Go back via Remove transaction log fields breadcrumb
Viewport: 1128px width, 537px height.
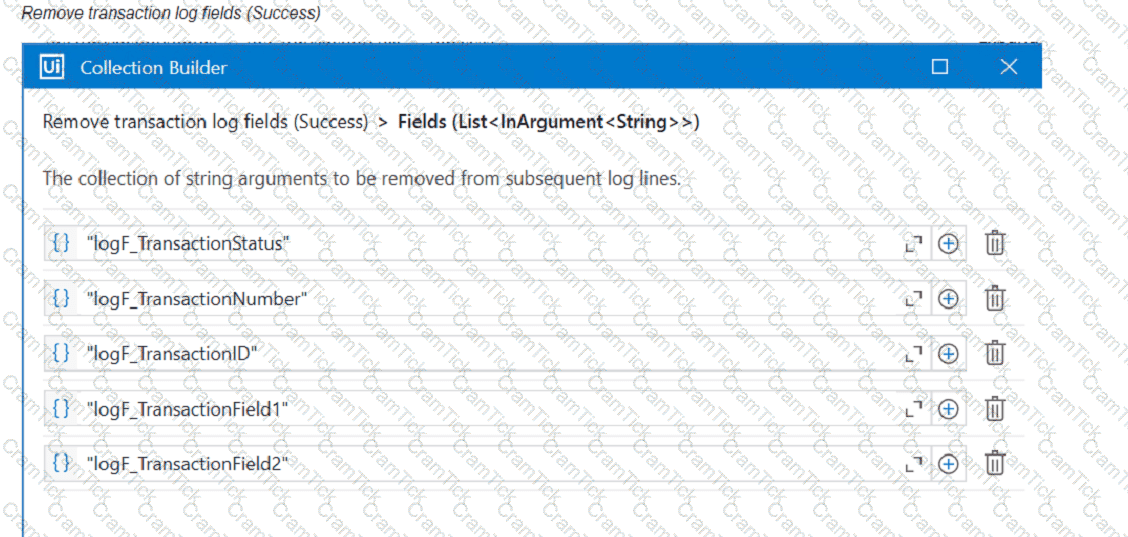click(x=205, y=122)
